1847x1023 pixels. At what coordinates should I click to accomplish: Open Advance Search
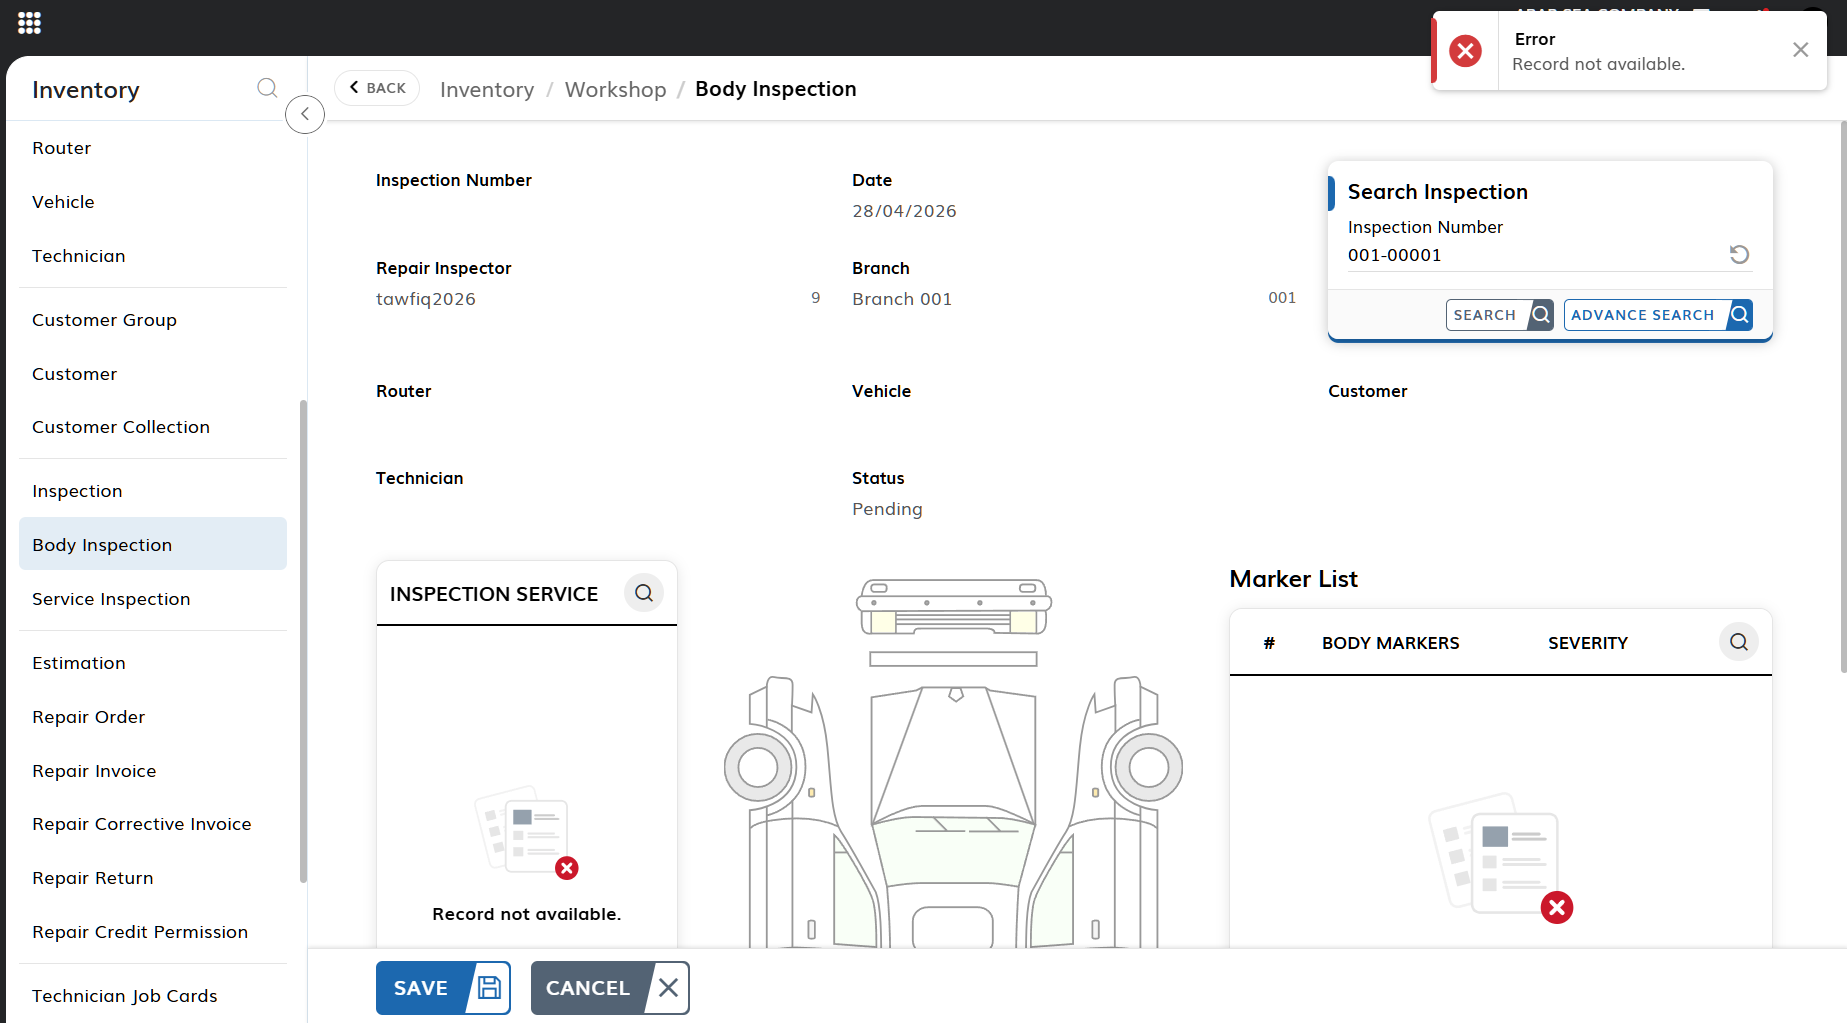point(1658,315)
